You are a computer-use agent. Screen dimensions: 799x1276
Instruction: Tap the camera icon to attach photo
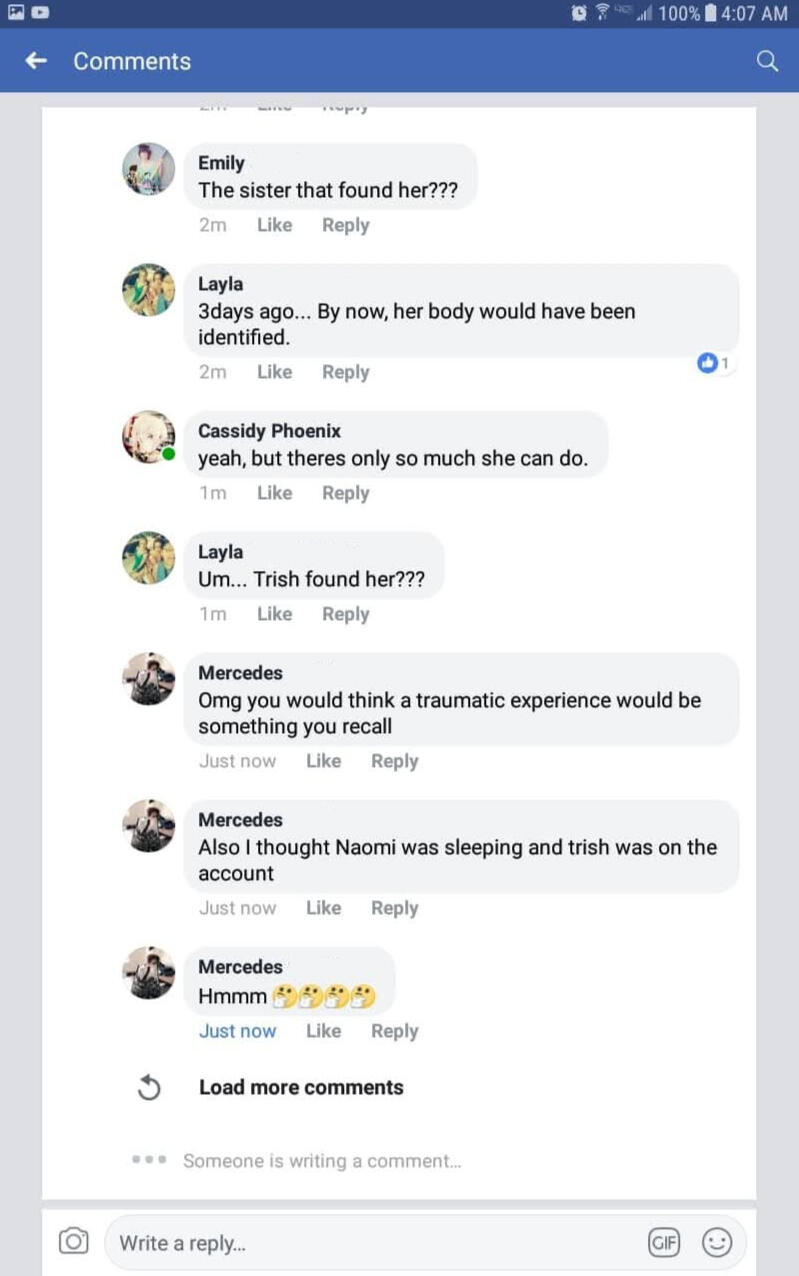click(73, 1242)
